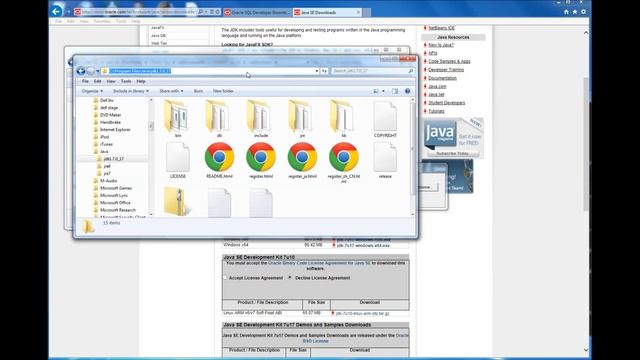
Task: Open the Student Developers link
Action: click(447, 103)
